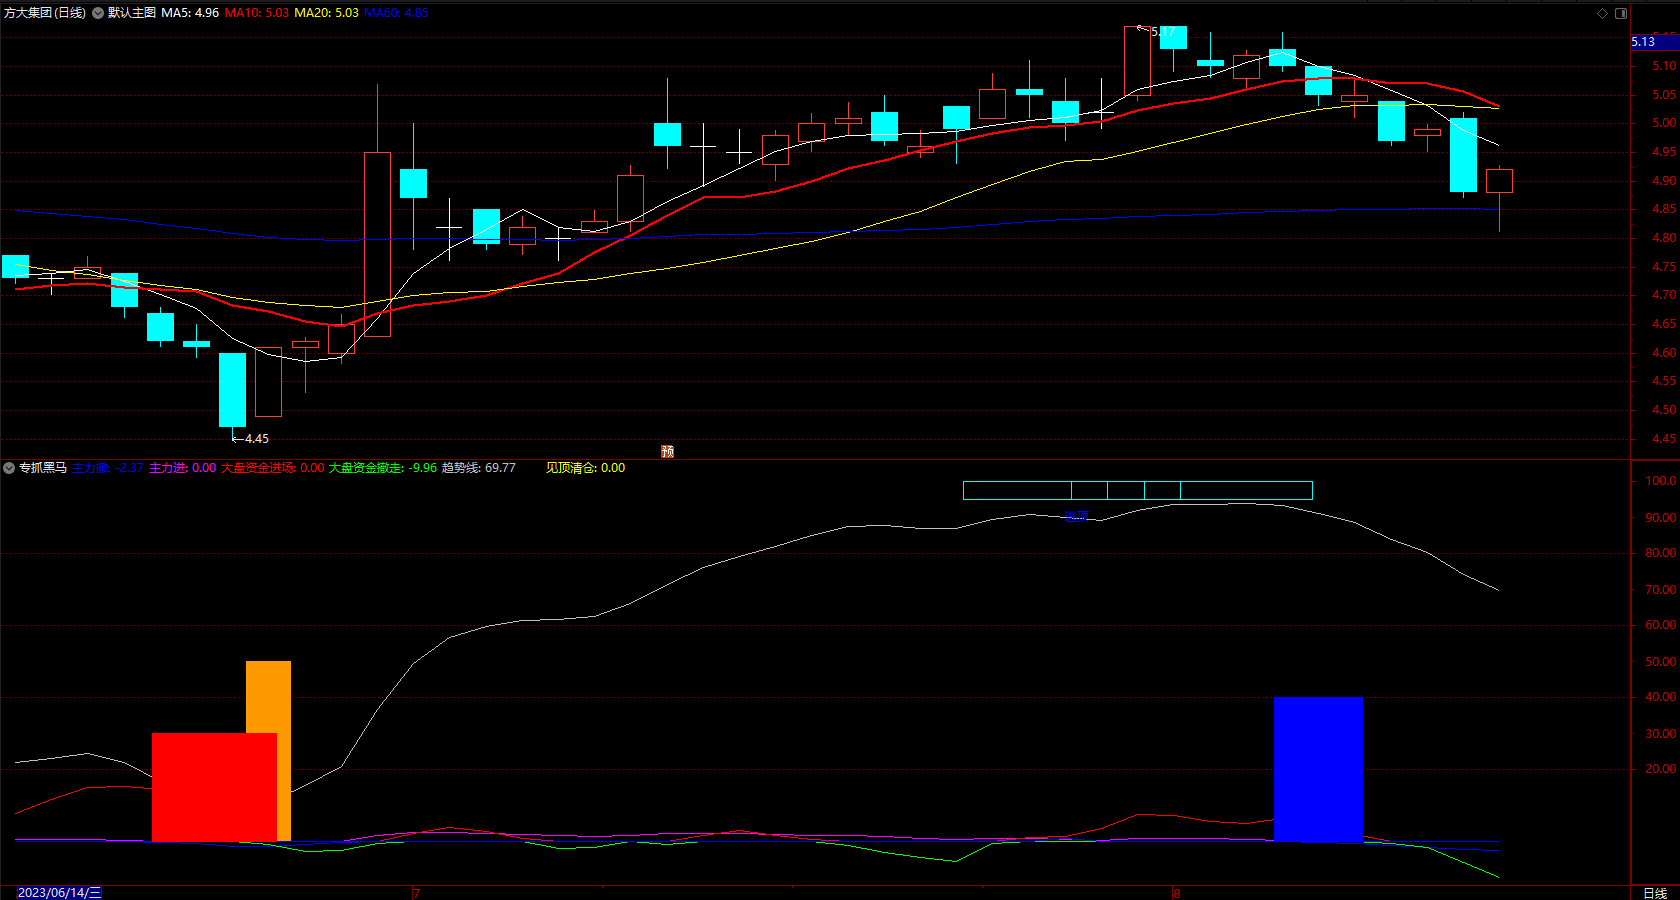Select the MA10: 5.03 indicator value
This screenshot has width=1680, height=900.
257,13
